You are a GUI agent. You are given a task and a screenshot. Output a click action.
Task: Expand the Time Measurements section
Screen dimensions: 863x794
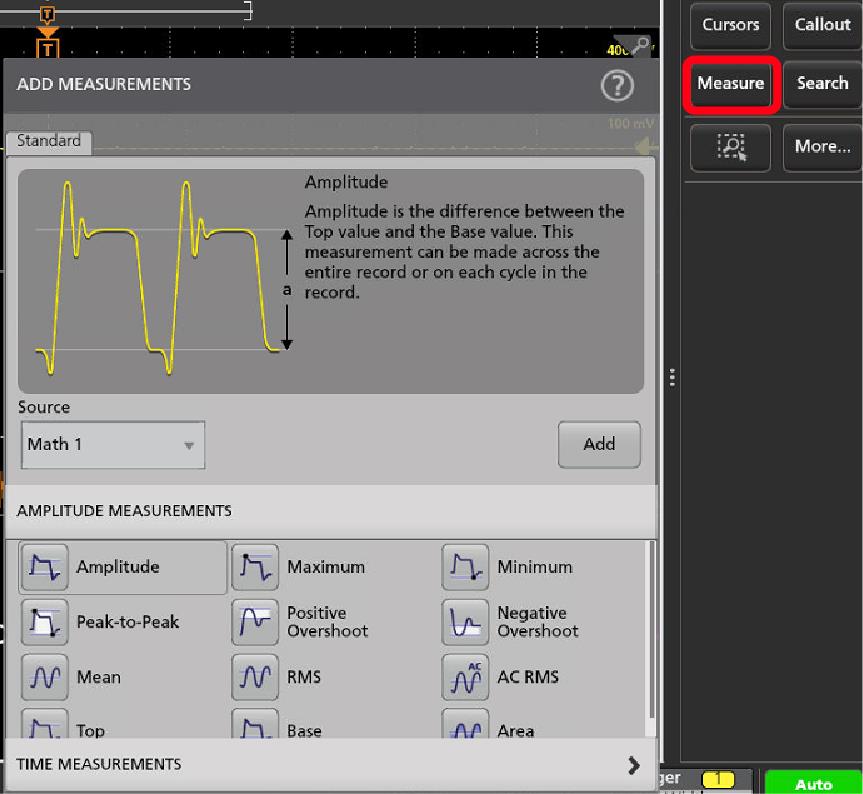click(x=632, y=765)
